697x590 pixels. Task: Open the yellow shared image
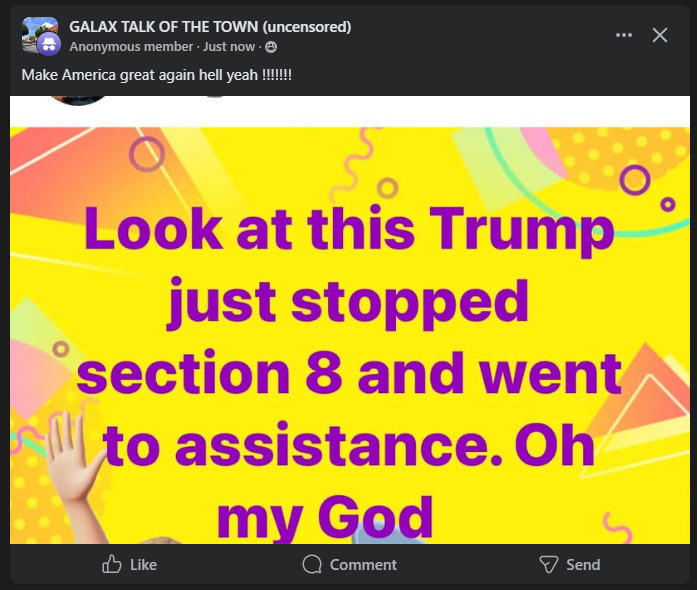click(x=350, y=330)
